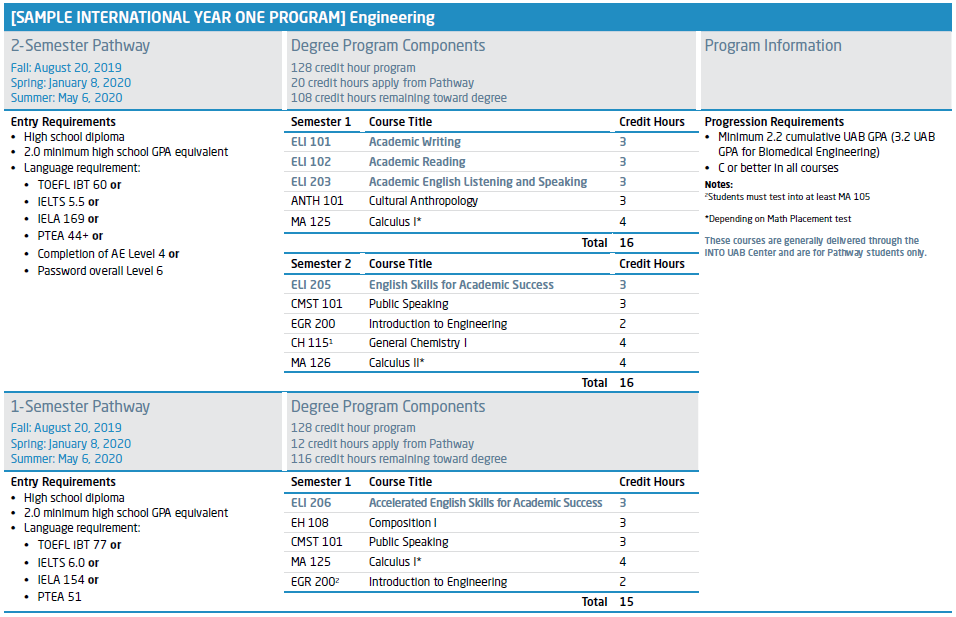Click '12 credit hours apply from Pathway'

[382, 444]
